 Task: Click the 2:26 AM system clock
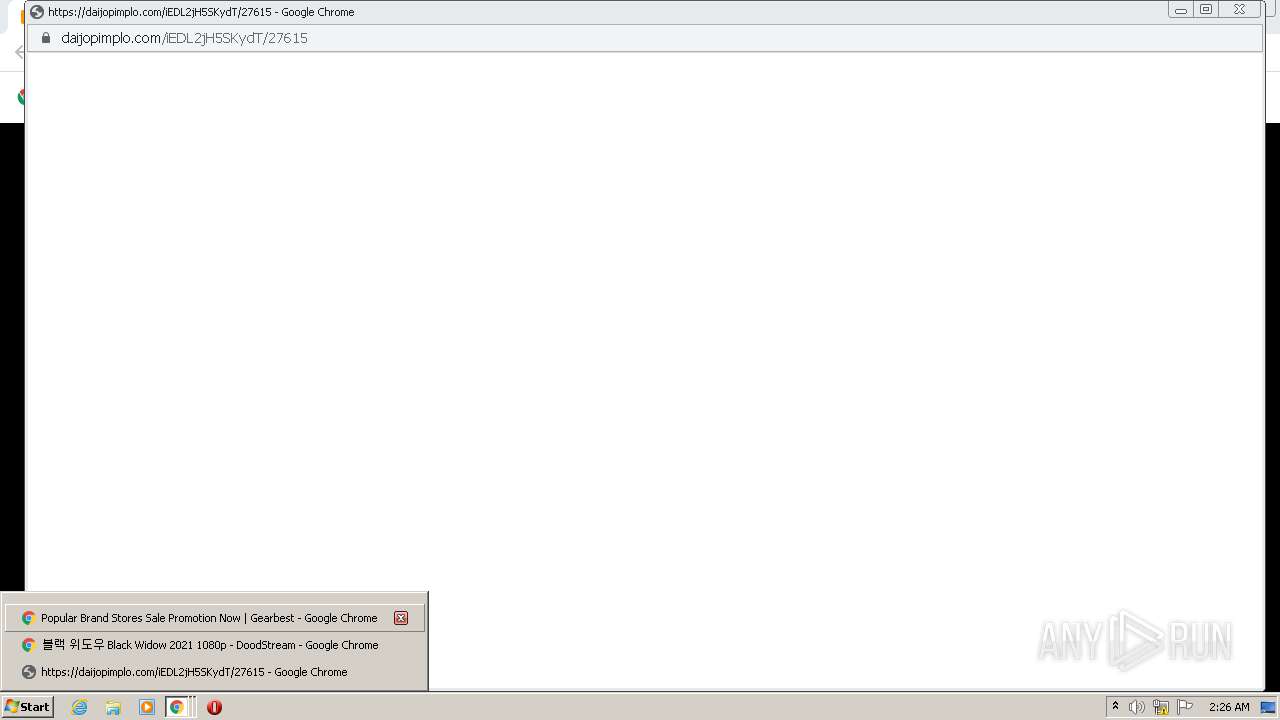click(1229, 707)
